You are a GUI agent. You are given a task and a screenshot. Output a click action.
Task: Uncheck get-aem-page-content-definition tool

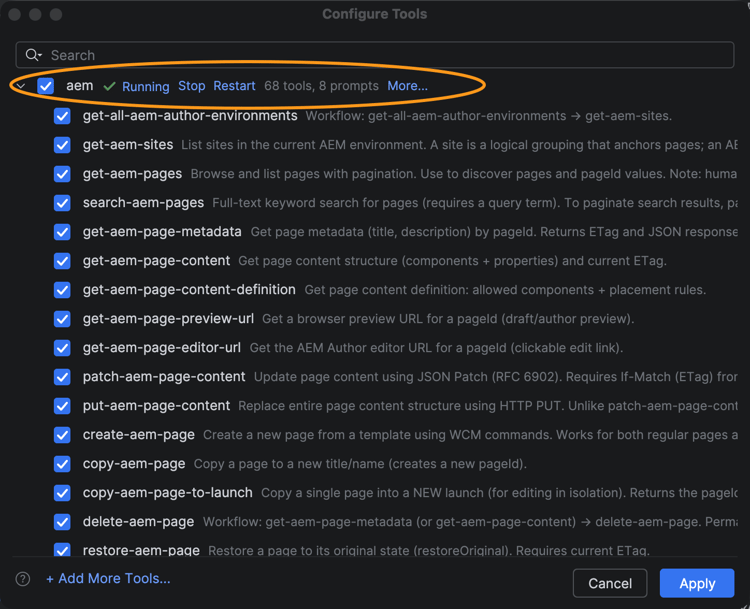62,290
